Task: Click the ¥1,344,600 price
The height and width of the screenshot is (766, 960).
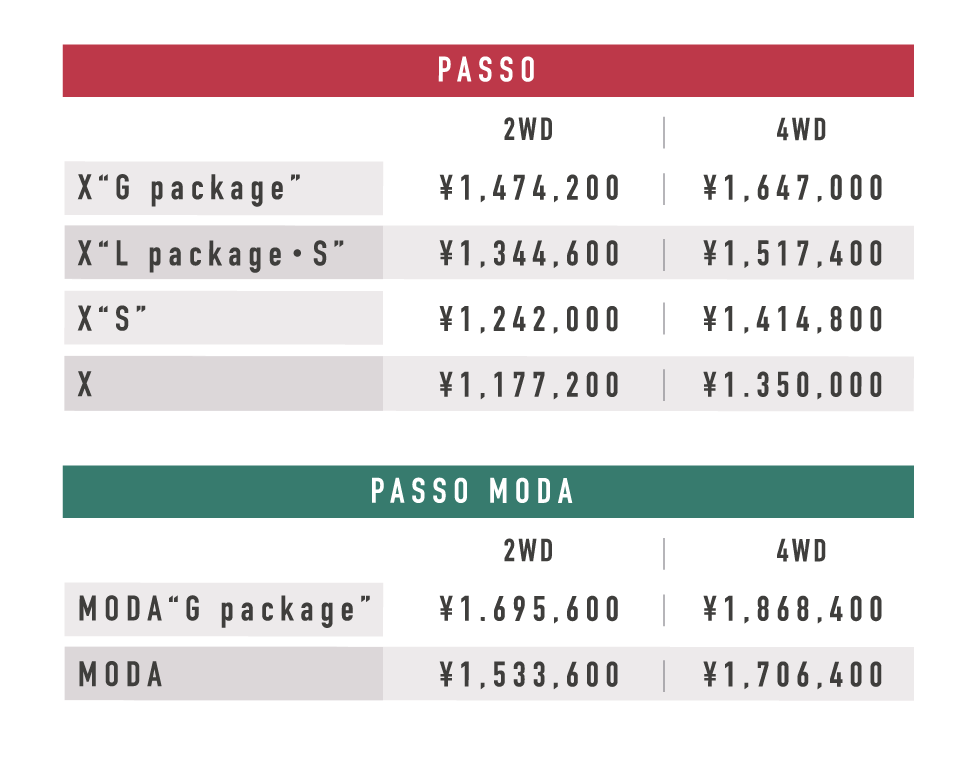Action: 530,253
